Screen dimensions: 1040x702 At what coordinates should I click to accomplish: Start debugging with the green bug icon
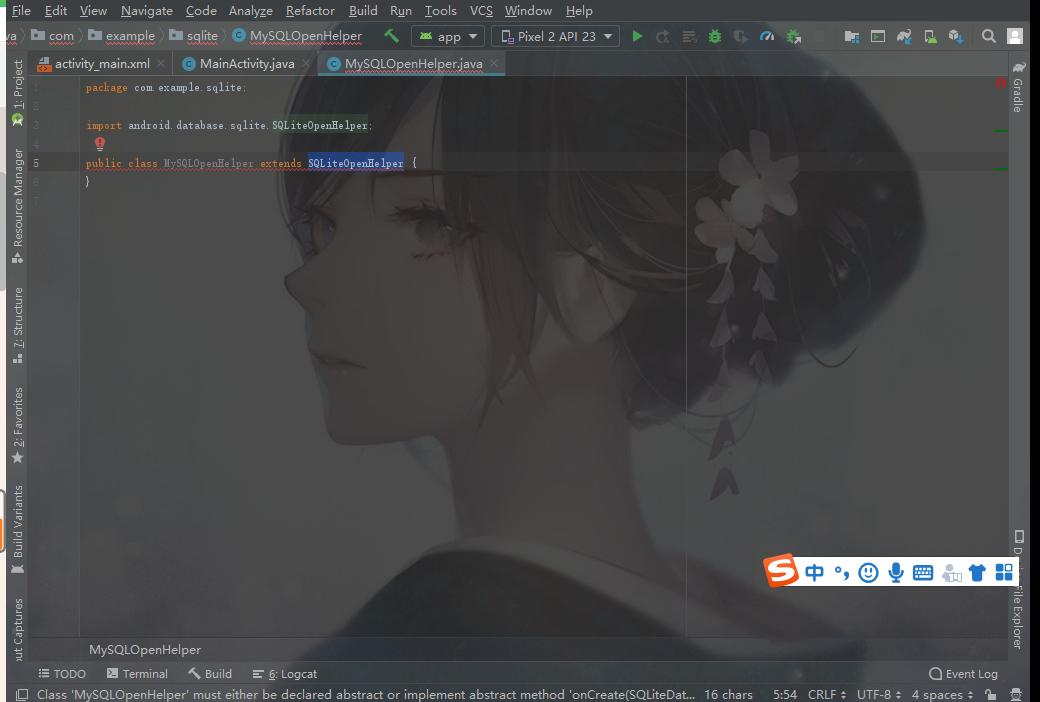[714, 36]
